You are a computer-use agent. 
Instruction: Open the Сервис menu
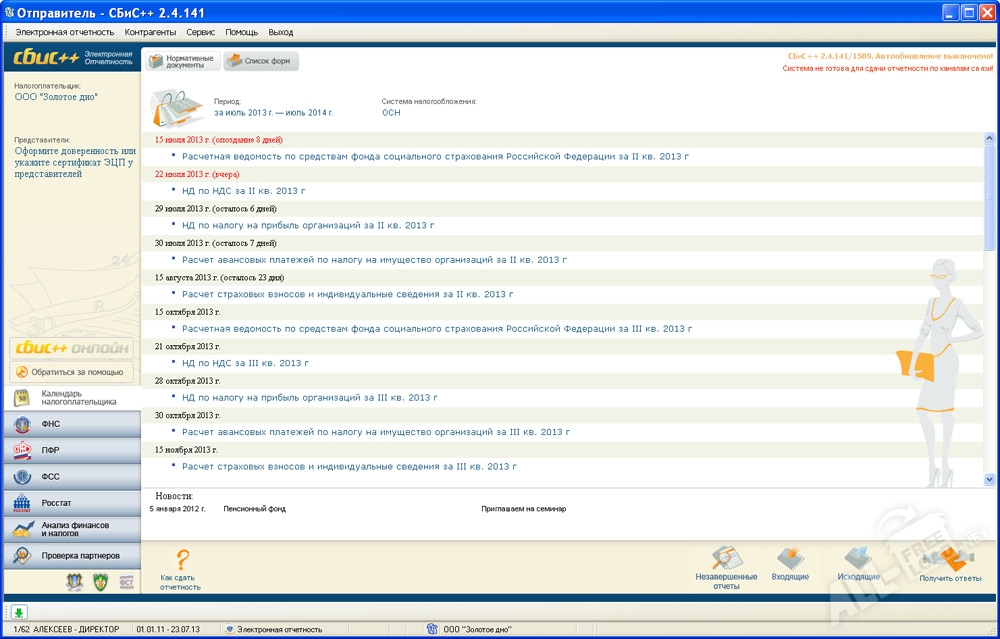pyautogui.click(x=200, y=32)
